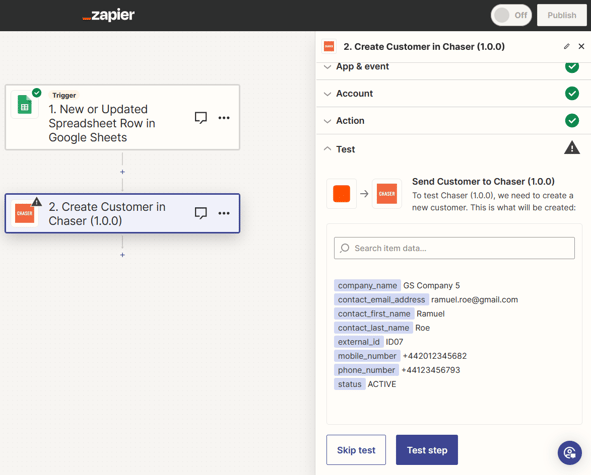
Task: Click the Test step button
Action: pos(427,450)
